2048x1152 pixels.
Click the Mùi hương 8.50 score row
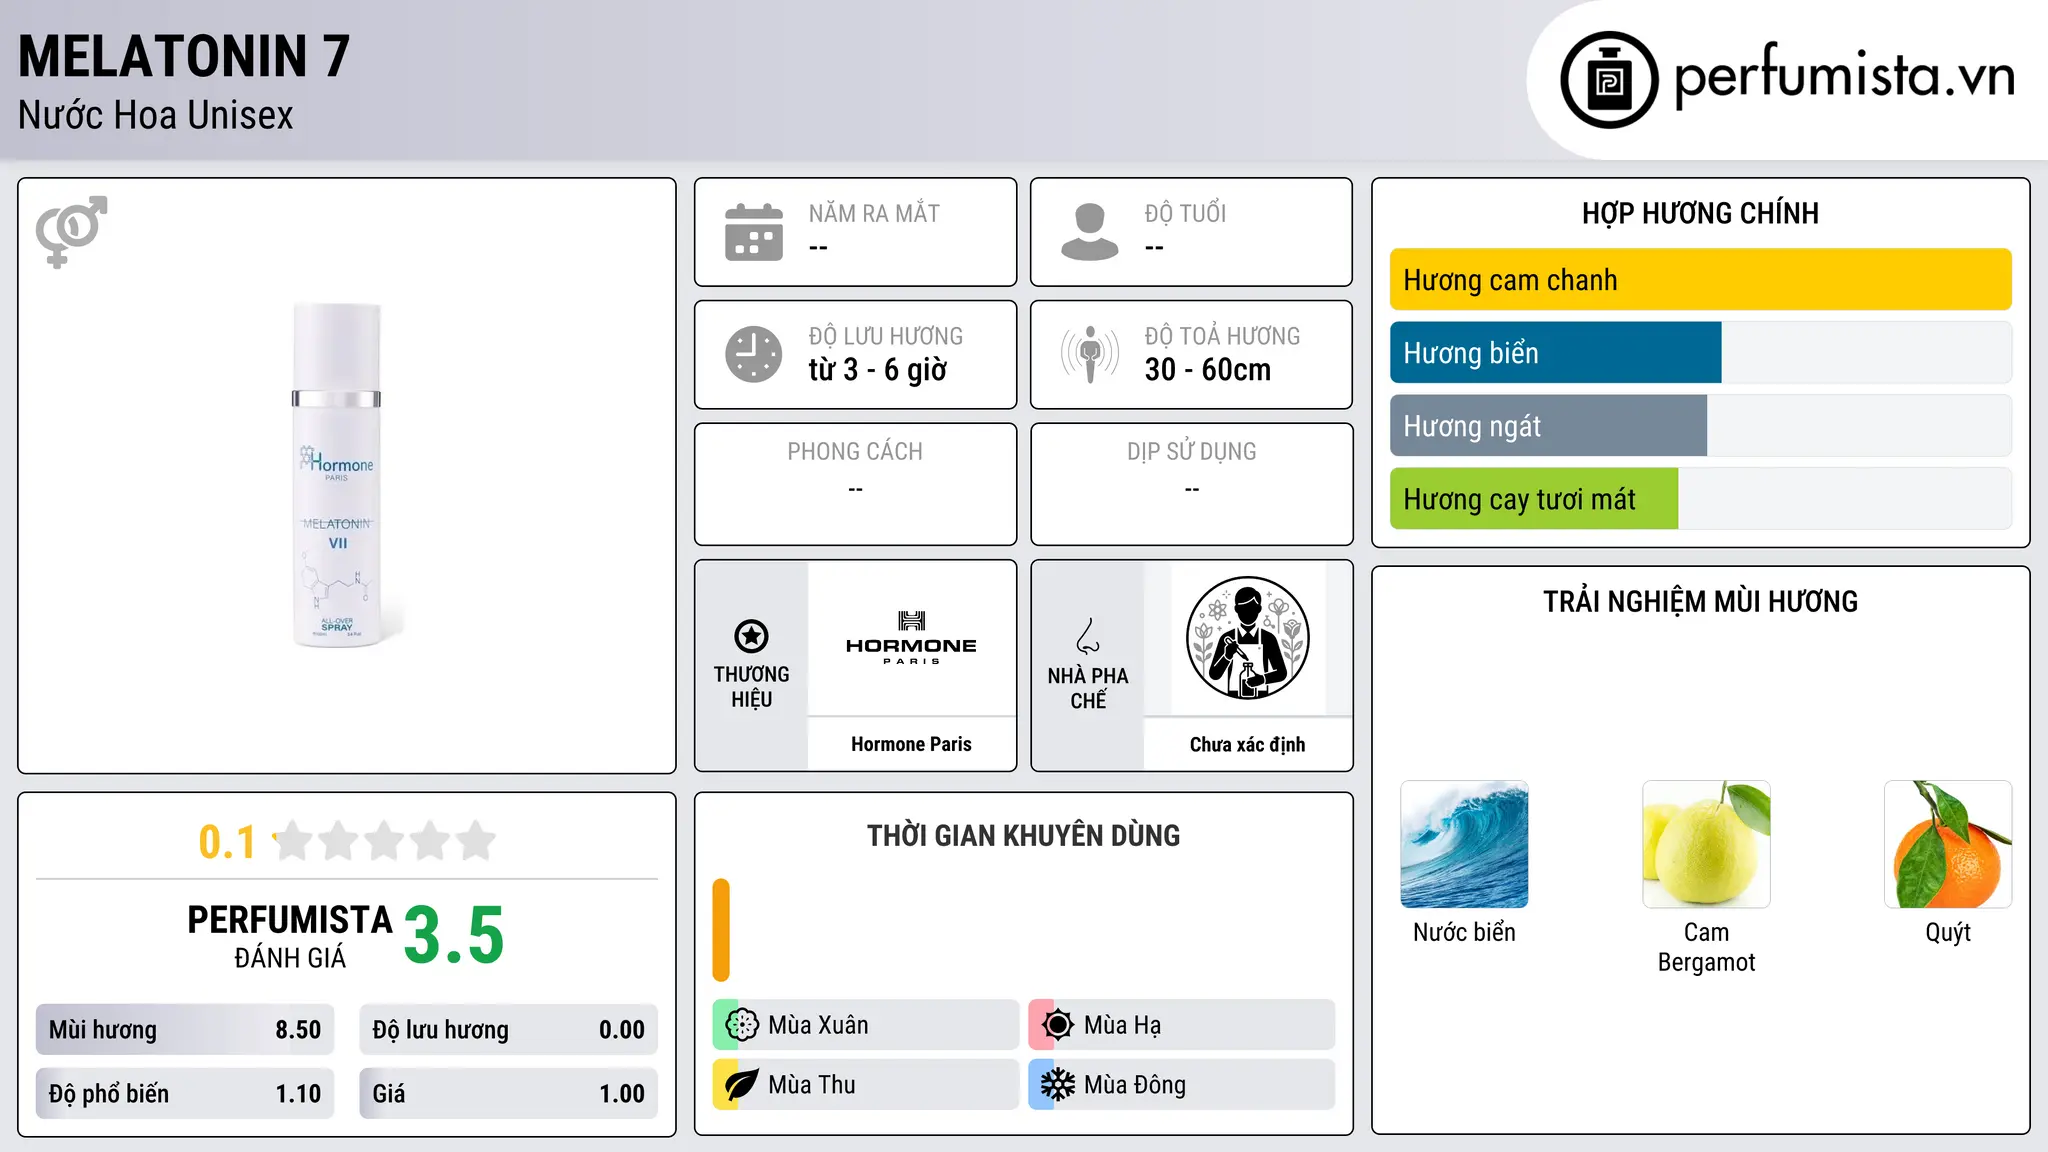coord(185,1030)
